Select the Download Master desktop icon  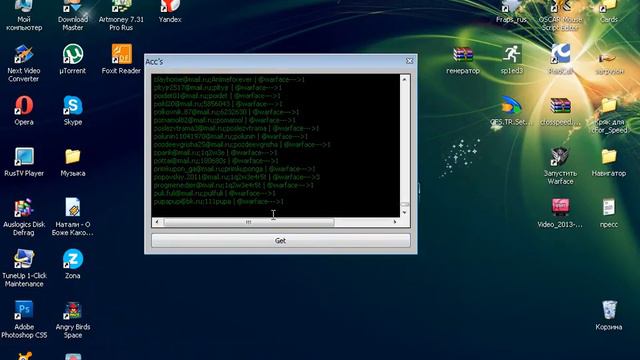[73, 16]
